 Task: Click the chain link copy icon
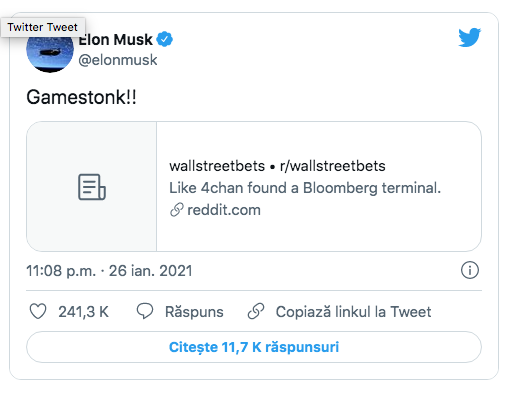256,311
